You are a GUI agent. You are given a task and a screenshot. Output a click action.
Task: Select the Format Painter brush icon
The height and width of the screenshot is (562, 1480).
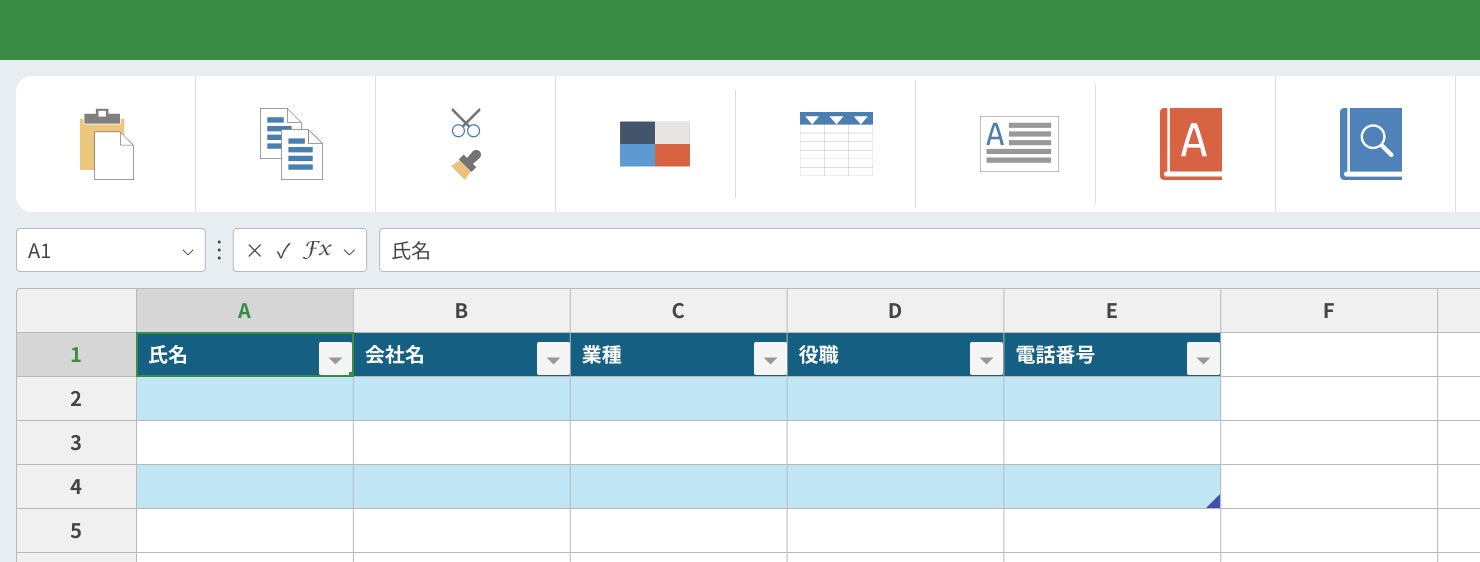click(x=466, y=164)
